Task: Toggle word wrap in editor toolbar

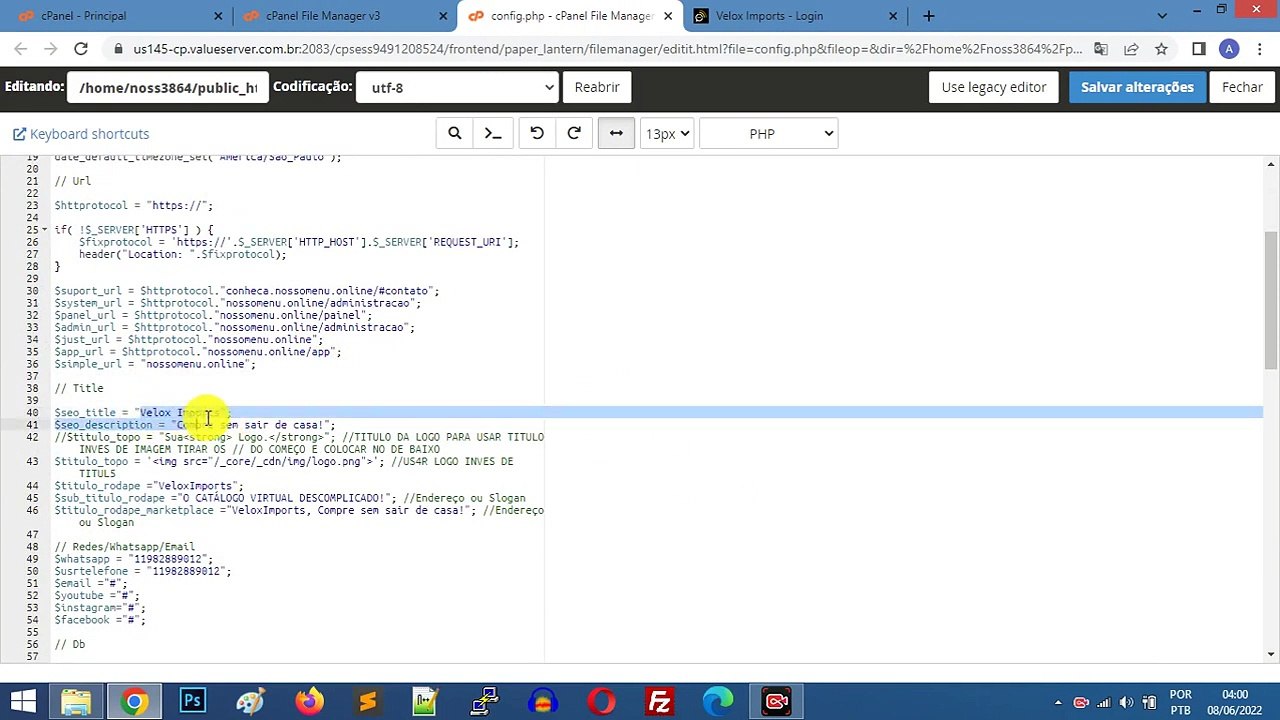Action: pyautogui.click(x=616, y=134)
